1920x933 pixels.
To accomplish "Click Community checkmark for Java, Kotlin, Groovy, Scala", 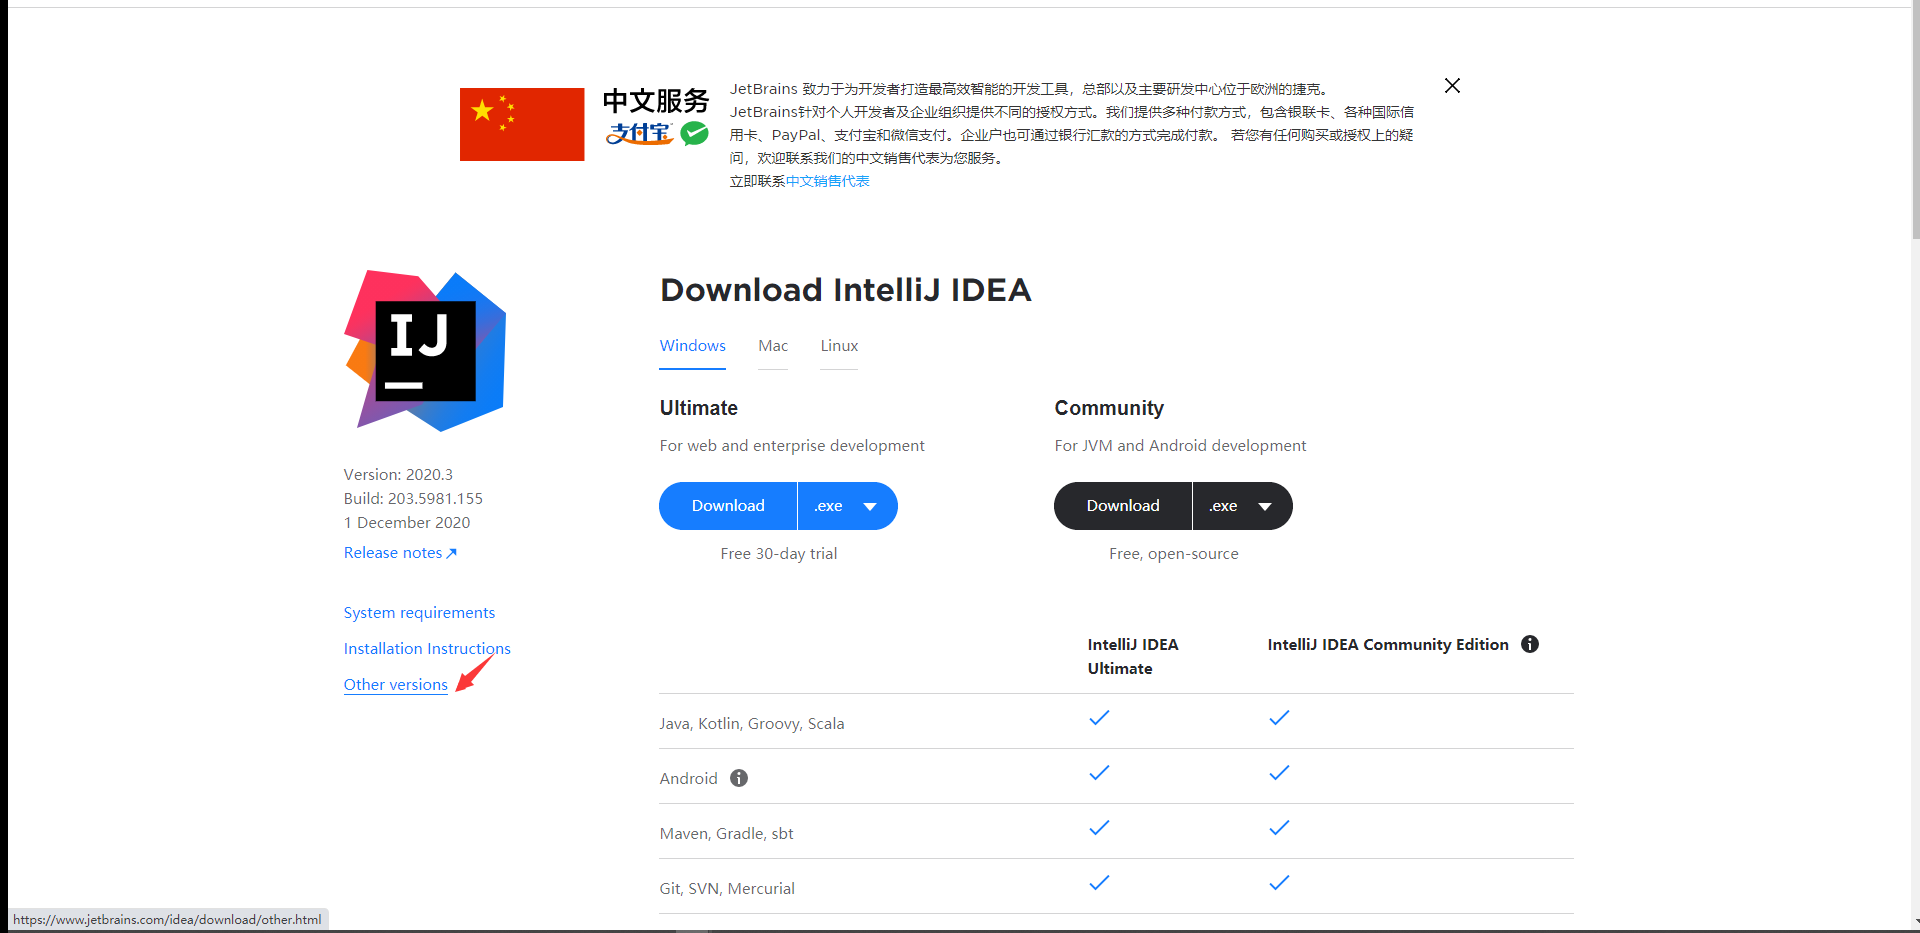I will (1279, 718).
